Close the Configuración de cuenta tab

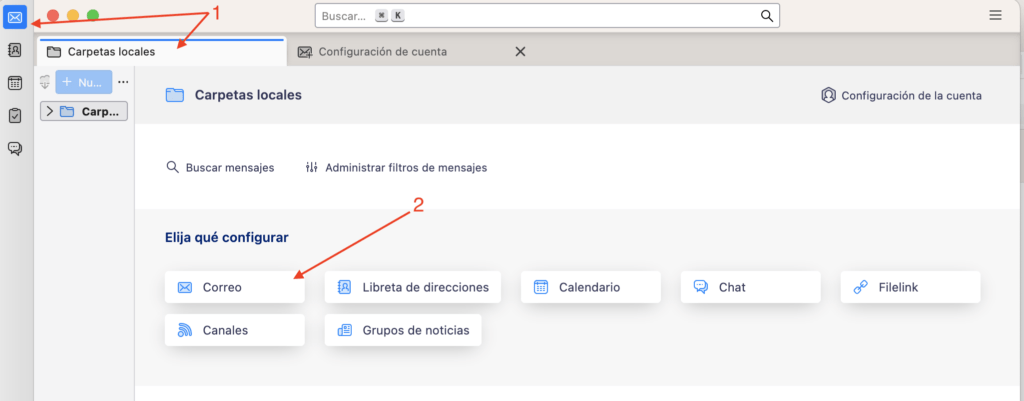(520, 52)
